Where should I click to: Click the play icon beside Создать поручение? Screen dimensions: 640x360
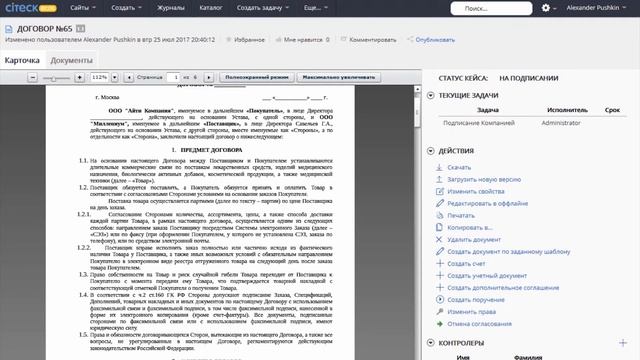(x=439, y=300)
